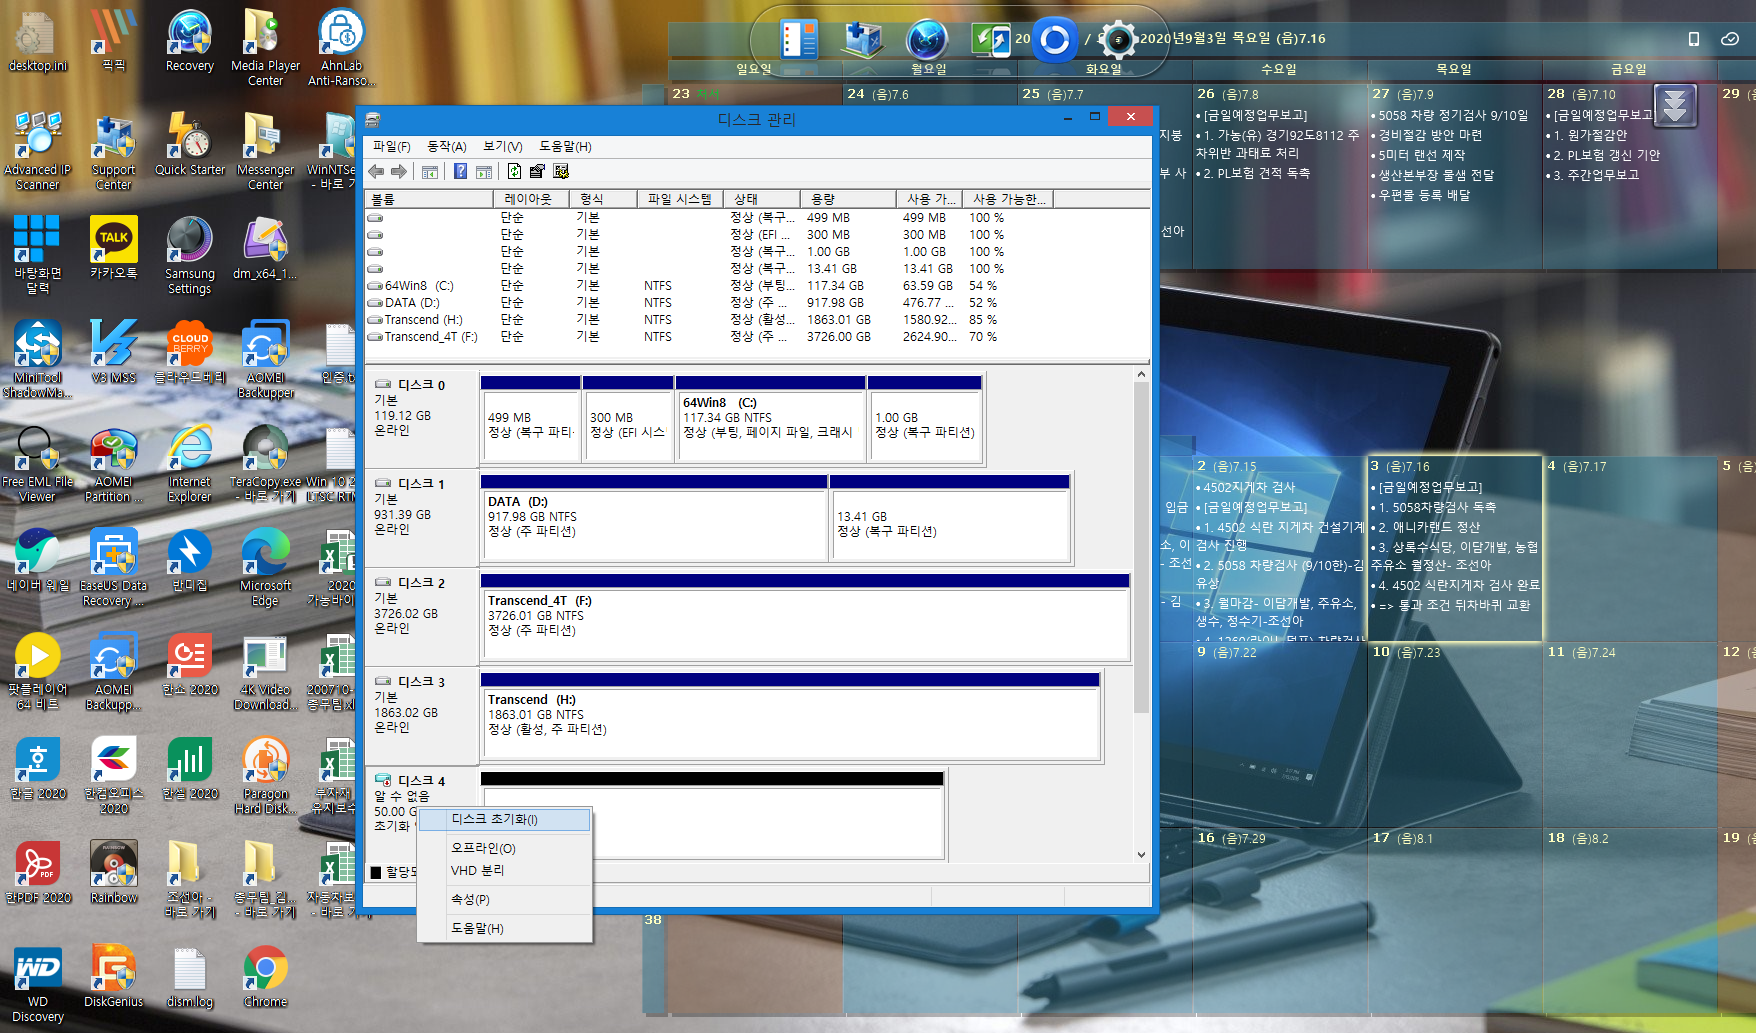Select the 300 MB EFI partition block

[628, 419]
